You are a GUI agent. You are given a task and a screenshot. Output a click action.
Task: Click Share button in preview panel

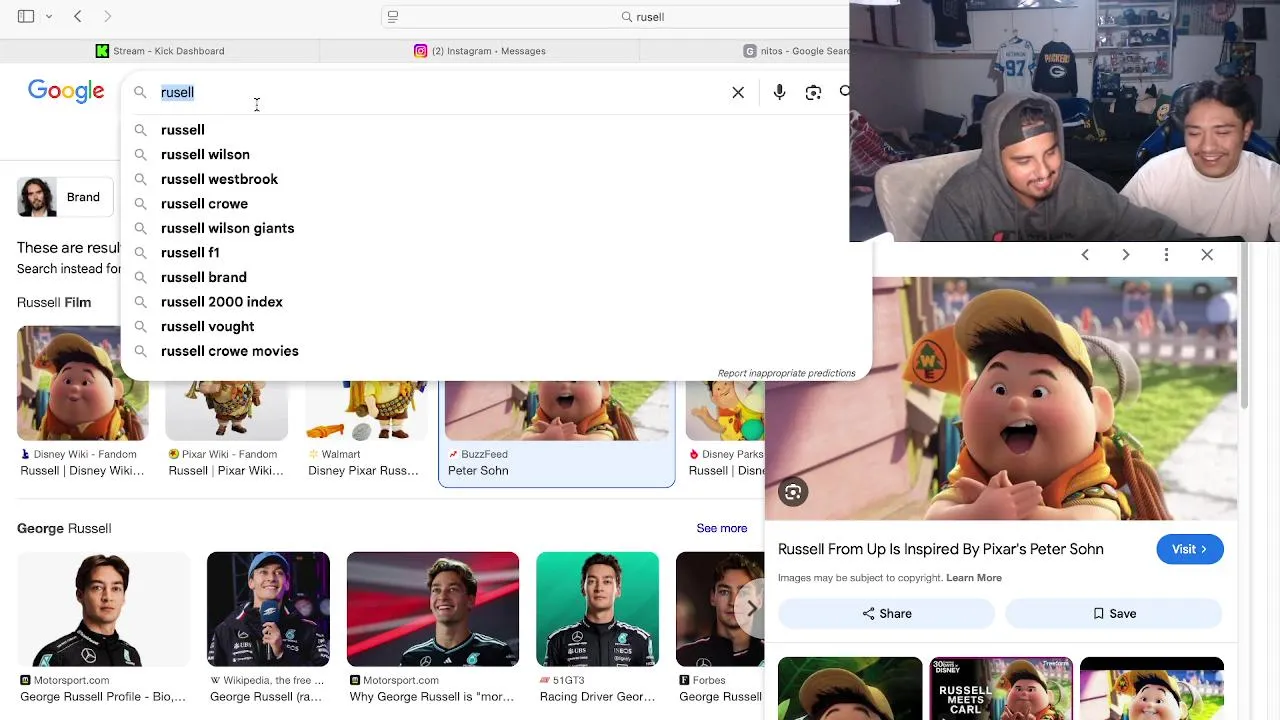point(887,614)
